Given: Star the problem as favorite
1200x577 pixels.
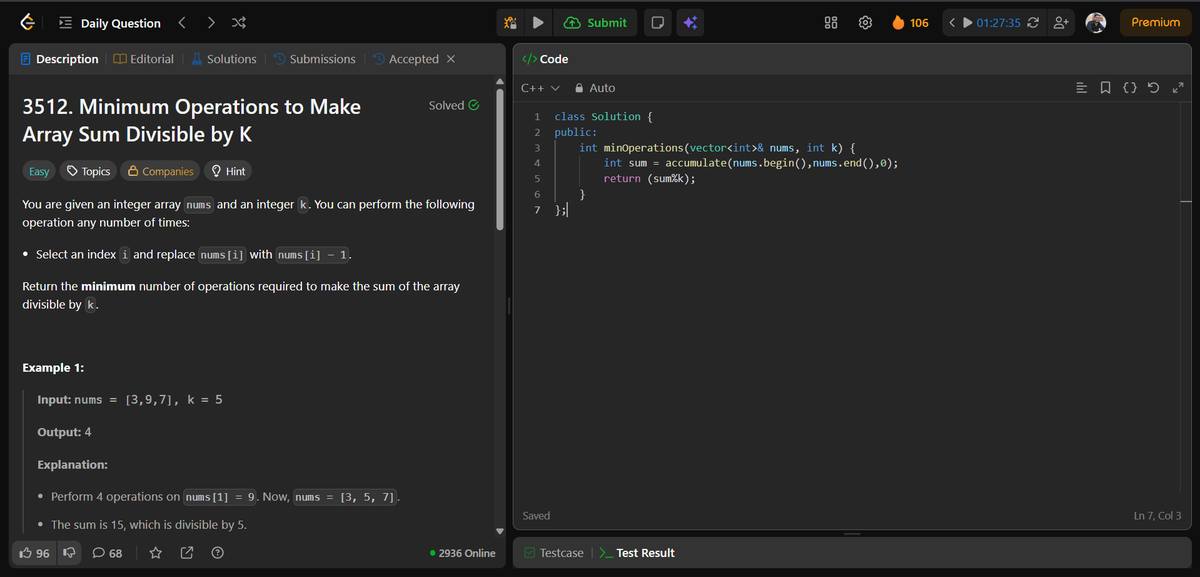Looking at the screenshot, I should (156, 553).
